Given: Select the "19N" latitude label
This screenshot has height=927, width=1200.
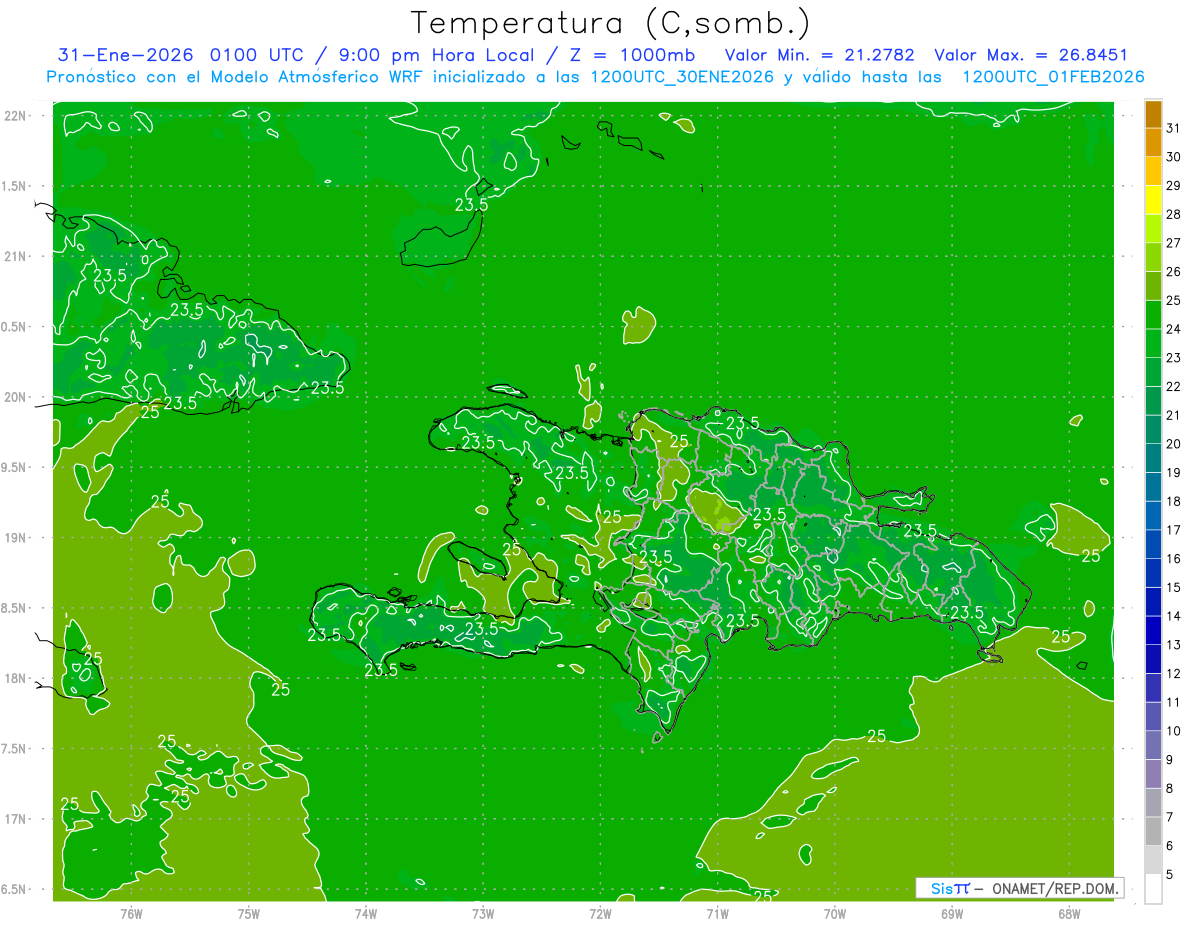Looking at the screenshot, I should click(15, 538).
